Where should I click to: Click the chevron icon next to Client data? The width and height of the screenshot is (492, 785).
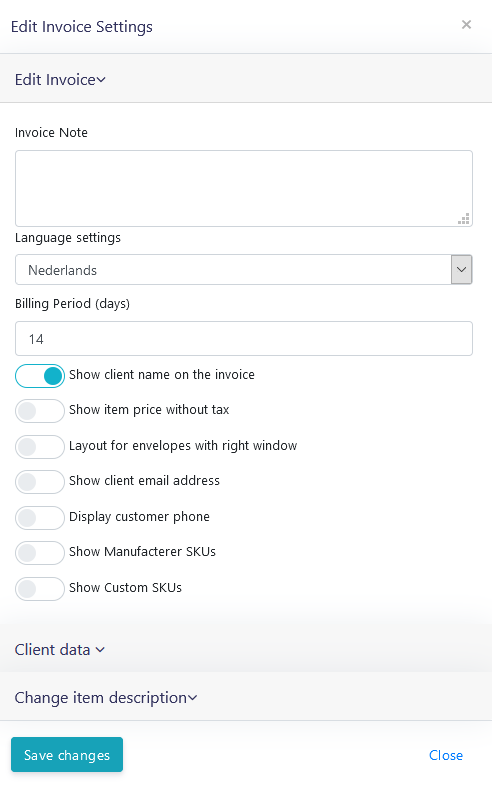pos(100,650)
